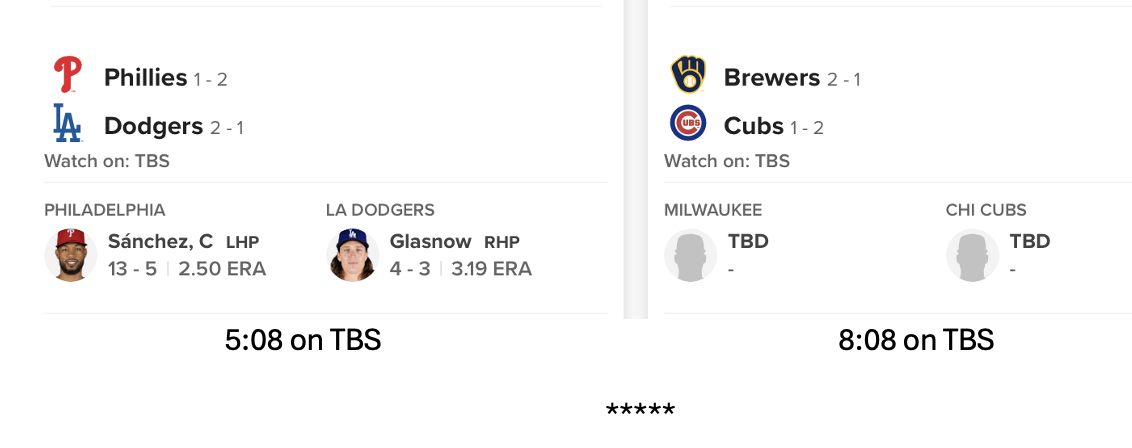This screenshot has height=448, width=1132.
Task: Click the Cubs team logo
Action: click(x=688, y=124)
